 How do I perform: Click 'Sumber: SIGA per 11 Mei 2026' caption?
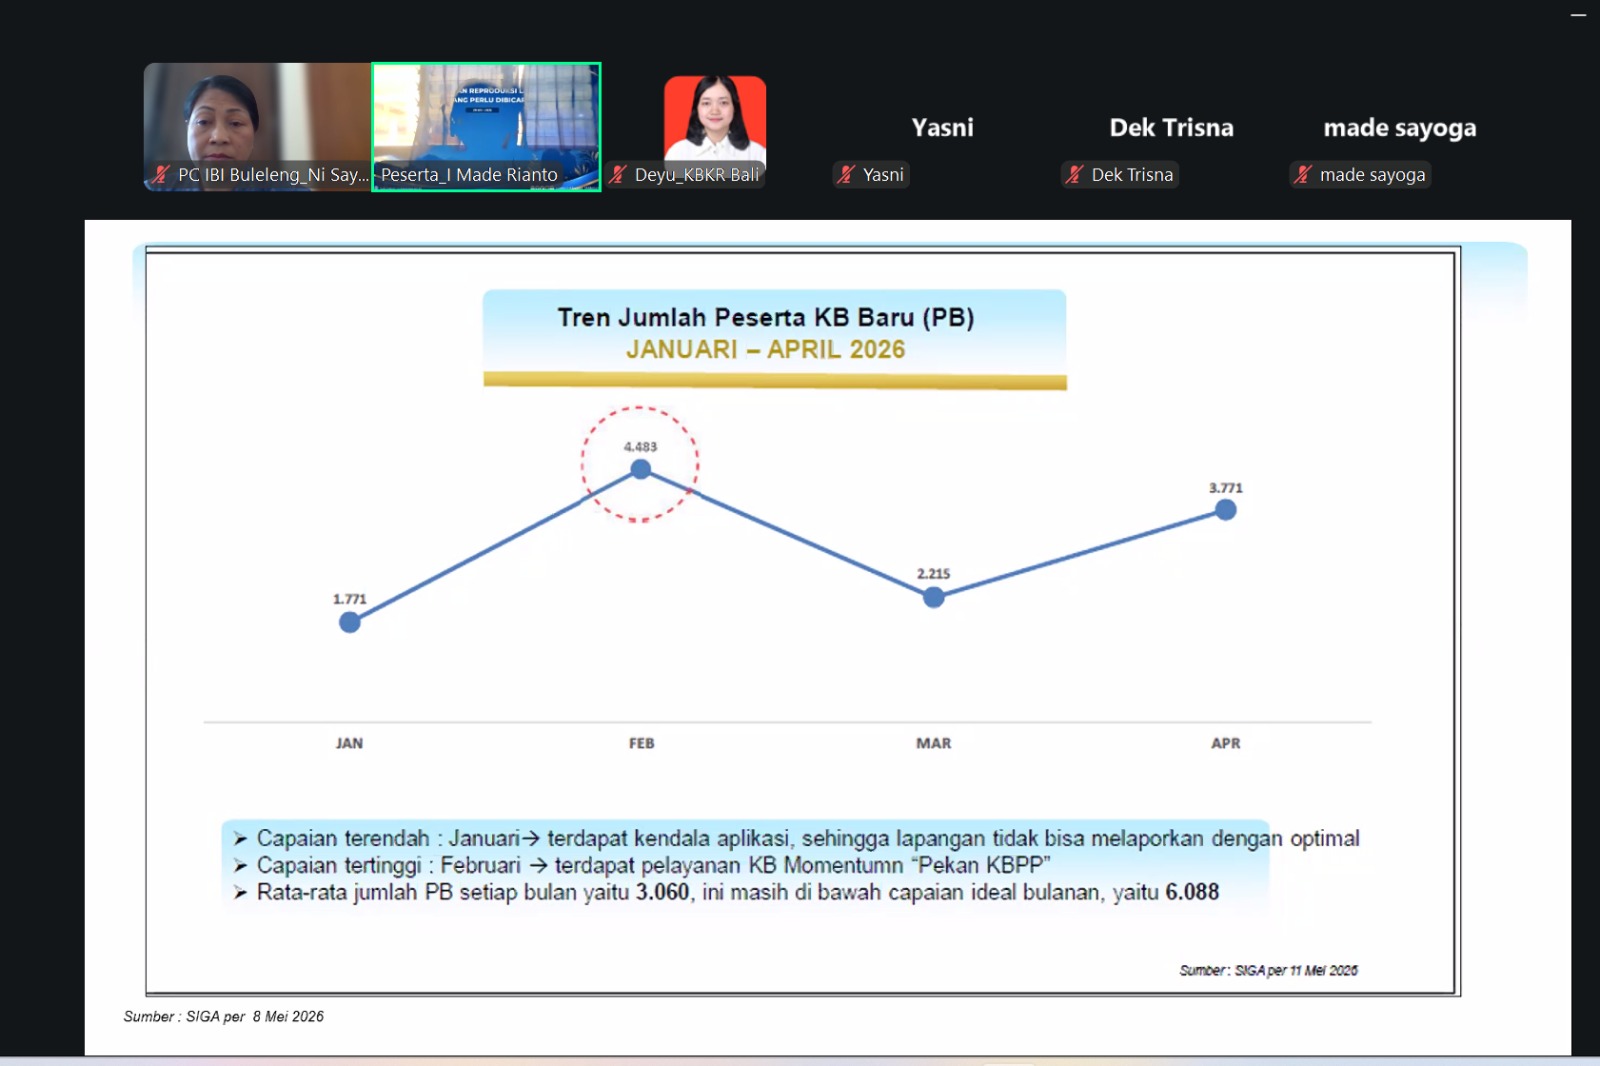coord(1268,970)
